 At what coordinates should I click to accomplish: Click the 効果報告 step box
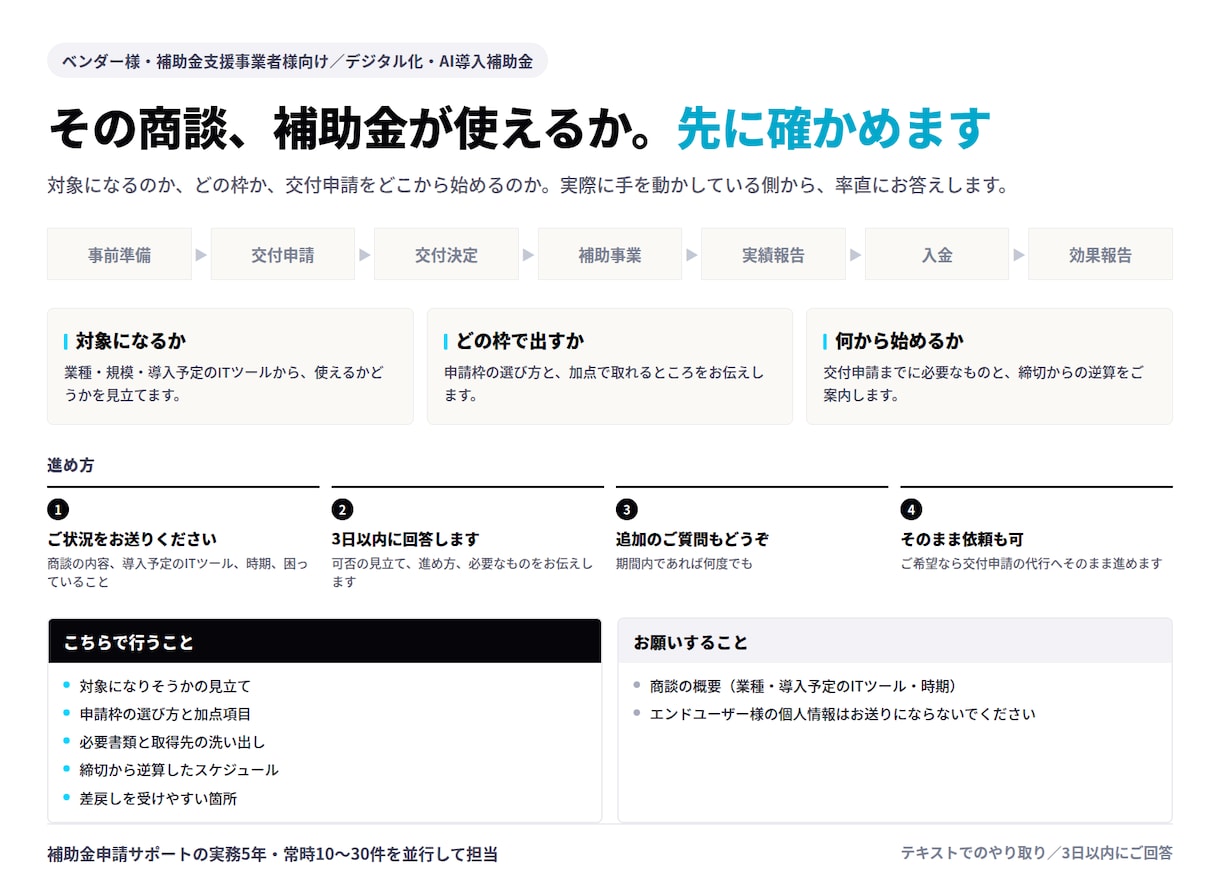(1100, 254)
